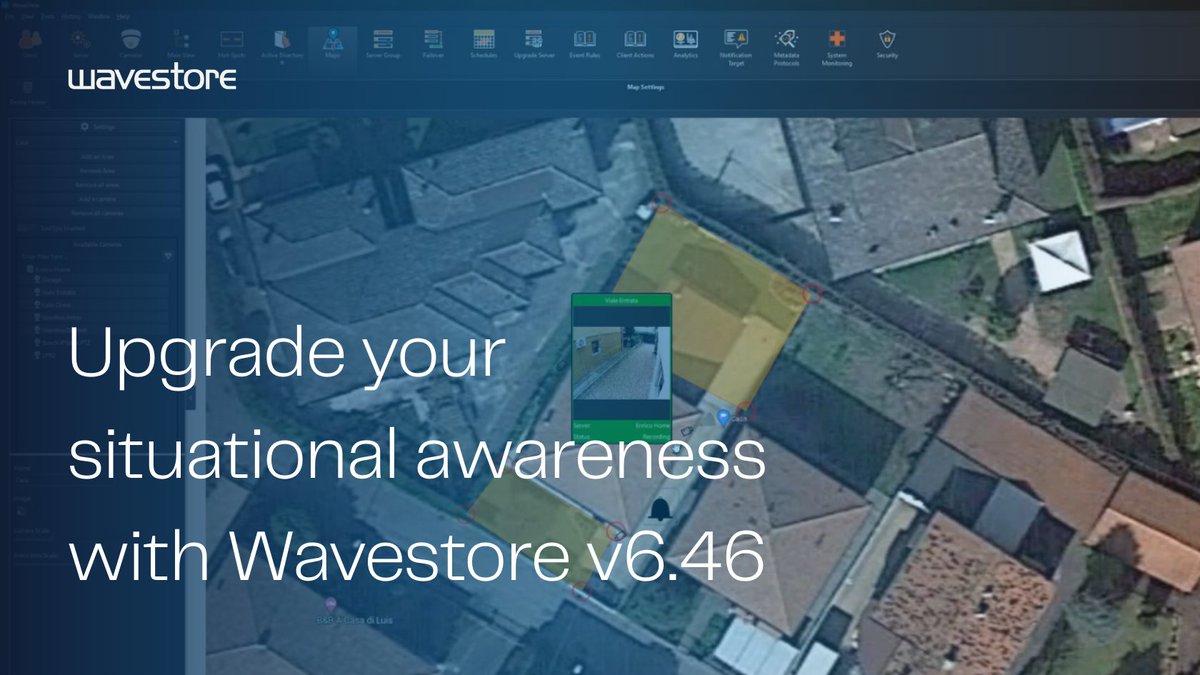Screen dimensions: 1200x675
Task: Click the bell alarm icon on map
Action: 661,510
